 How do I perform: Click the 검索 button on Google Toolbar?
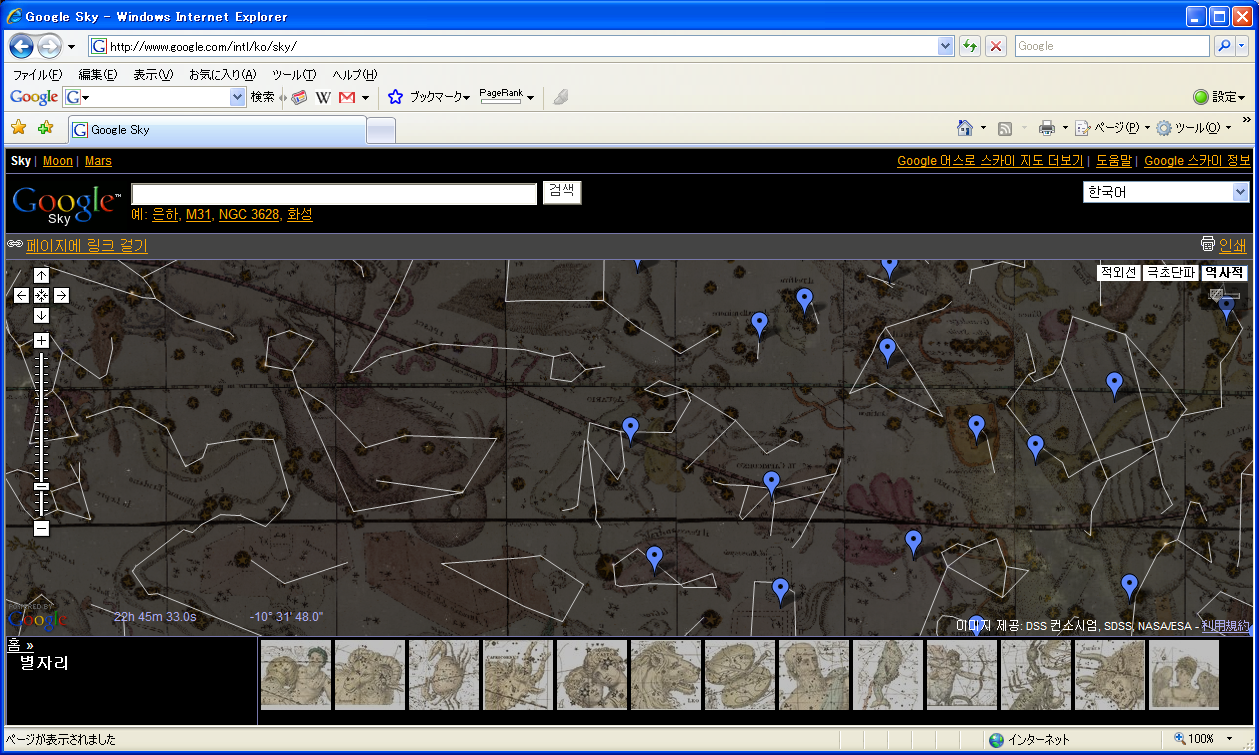262,97
